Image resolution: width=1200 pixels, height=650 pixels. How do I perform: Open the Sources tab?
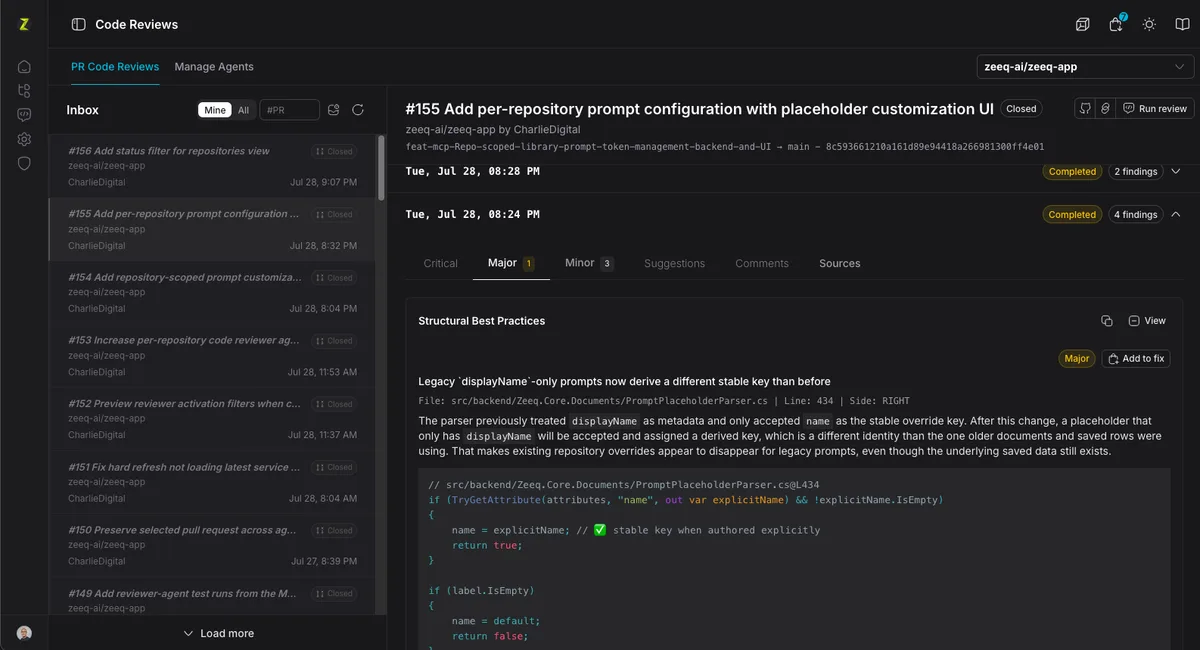click(x=840, y=263)
